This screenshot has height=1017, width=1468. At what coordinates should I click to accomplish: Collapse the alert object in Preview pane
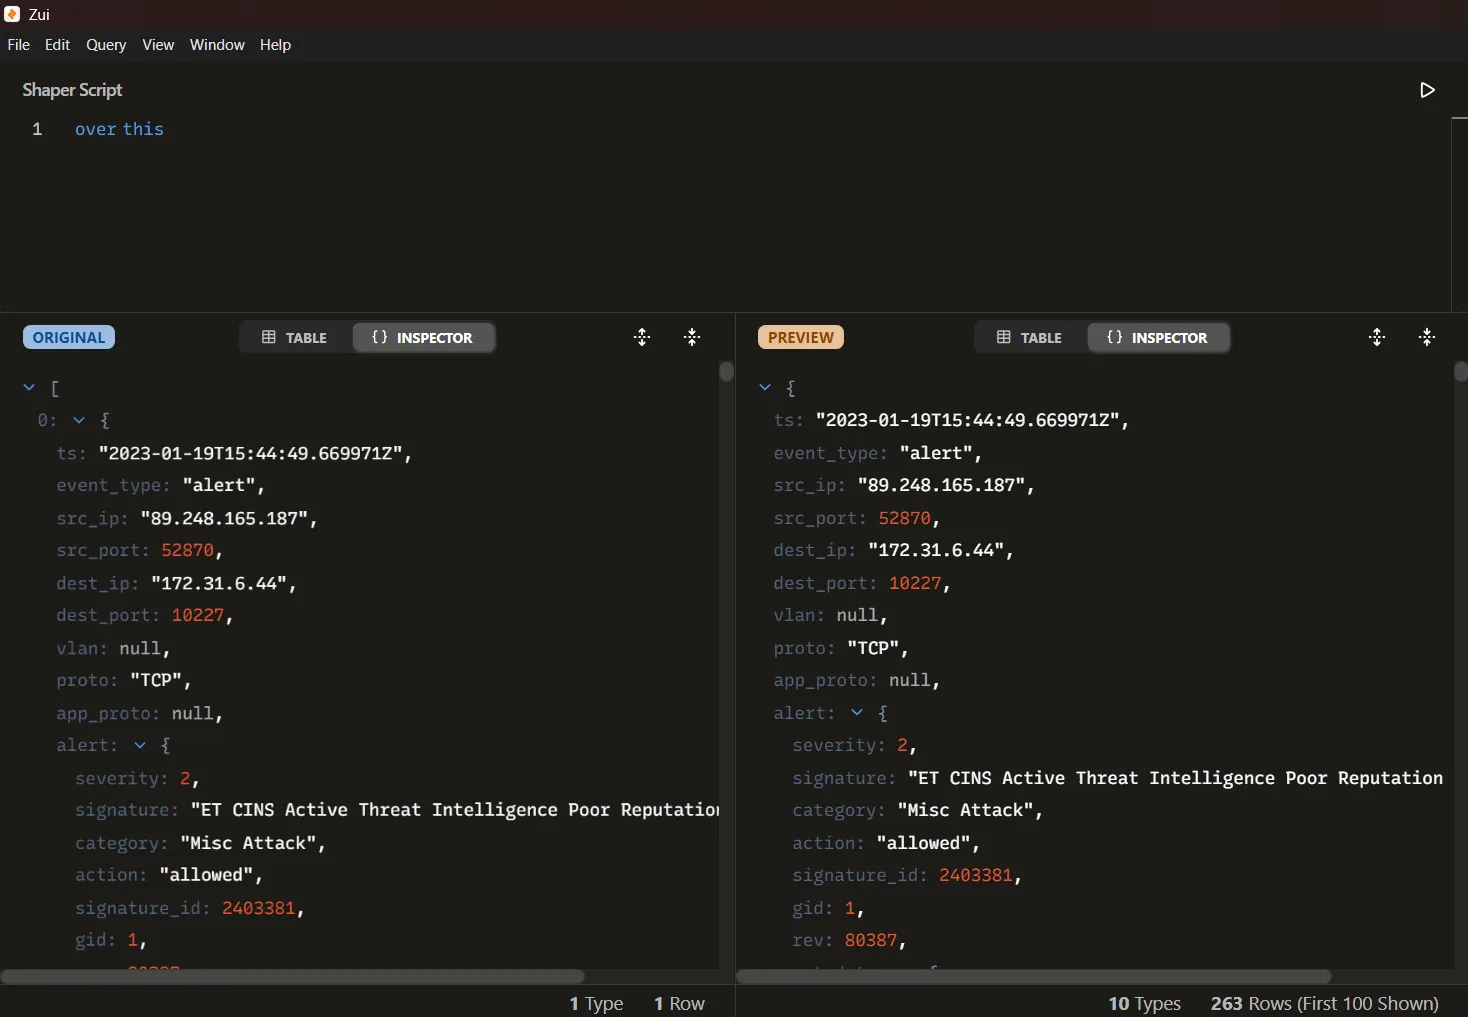pos(855,713)
